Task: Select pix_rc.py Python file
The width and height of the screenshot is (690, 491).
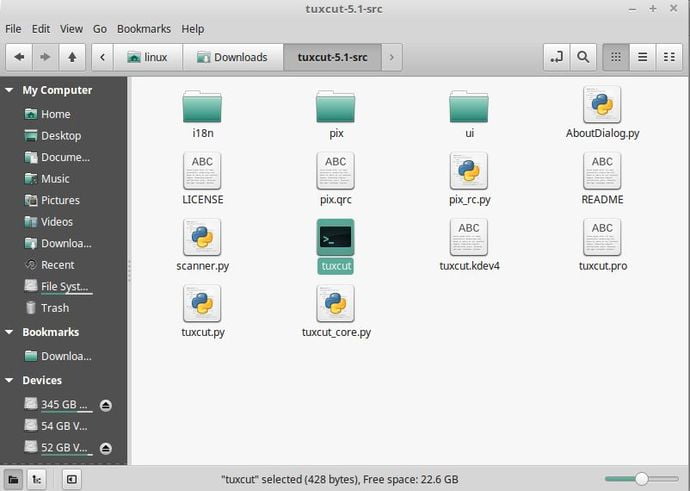Action: [469, 179]
